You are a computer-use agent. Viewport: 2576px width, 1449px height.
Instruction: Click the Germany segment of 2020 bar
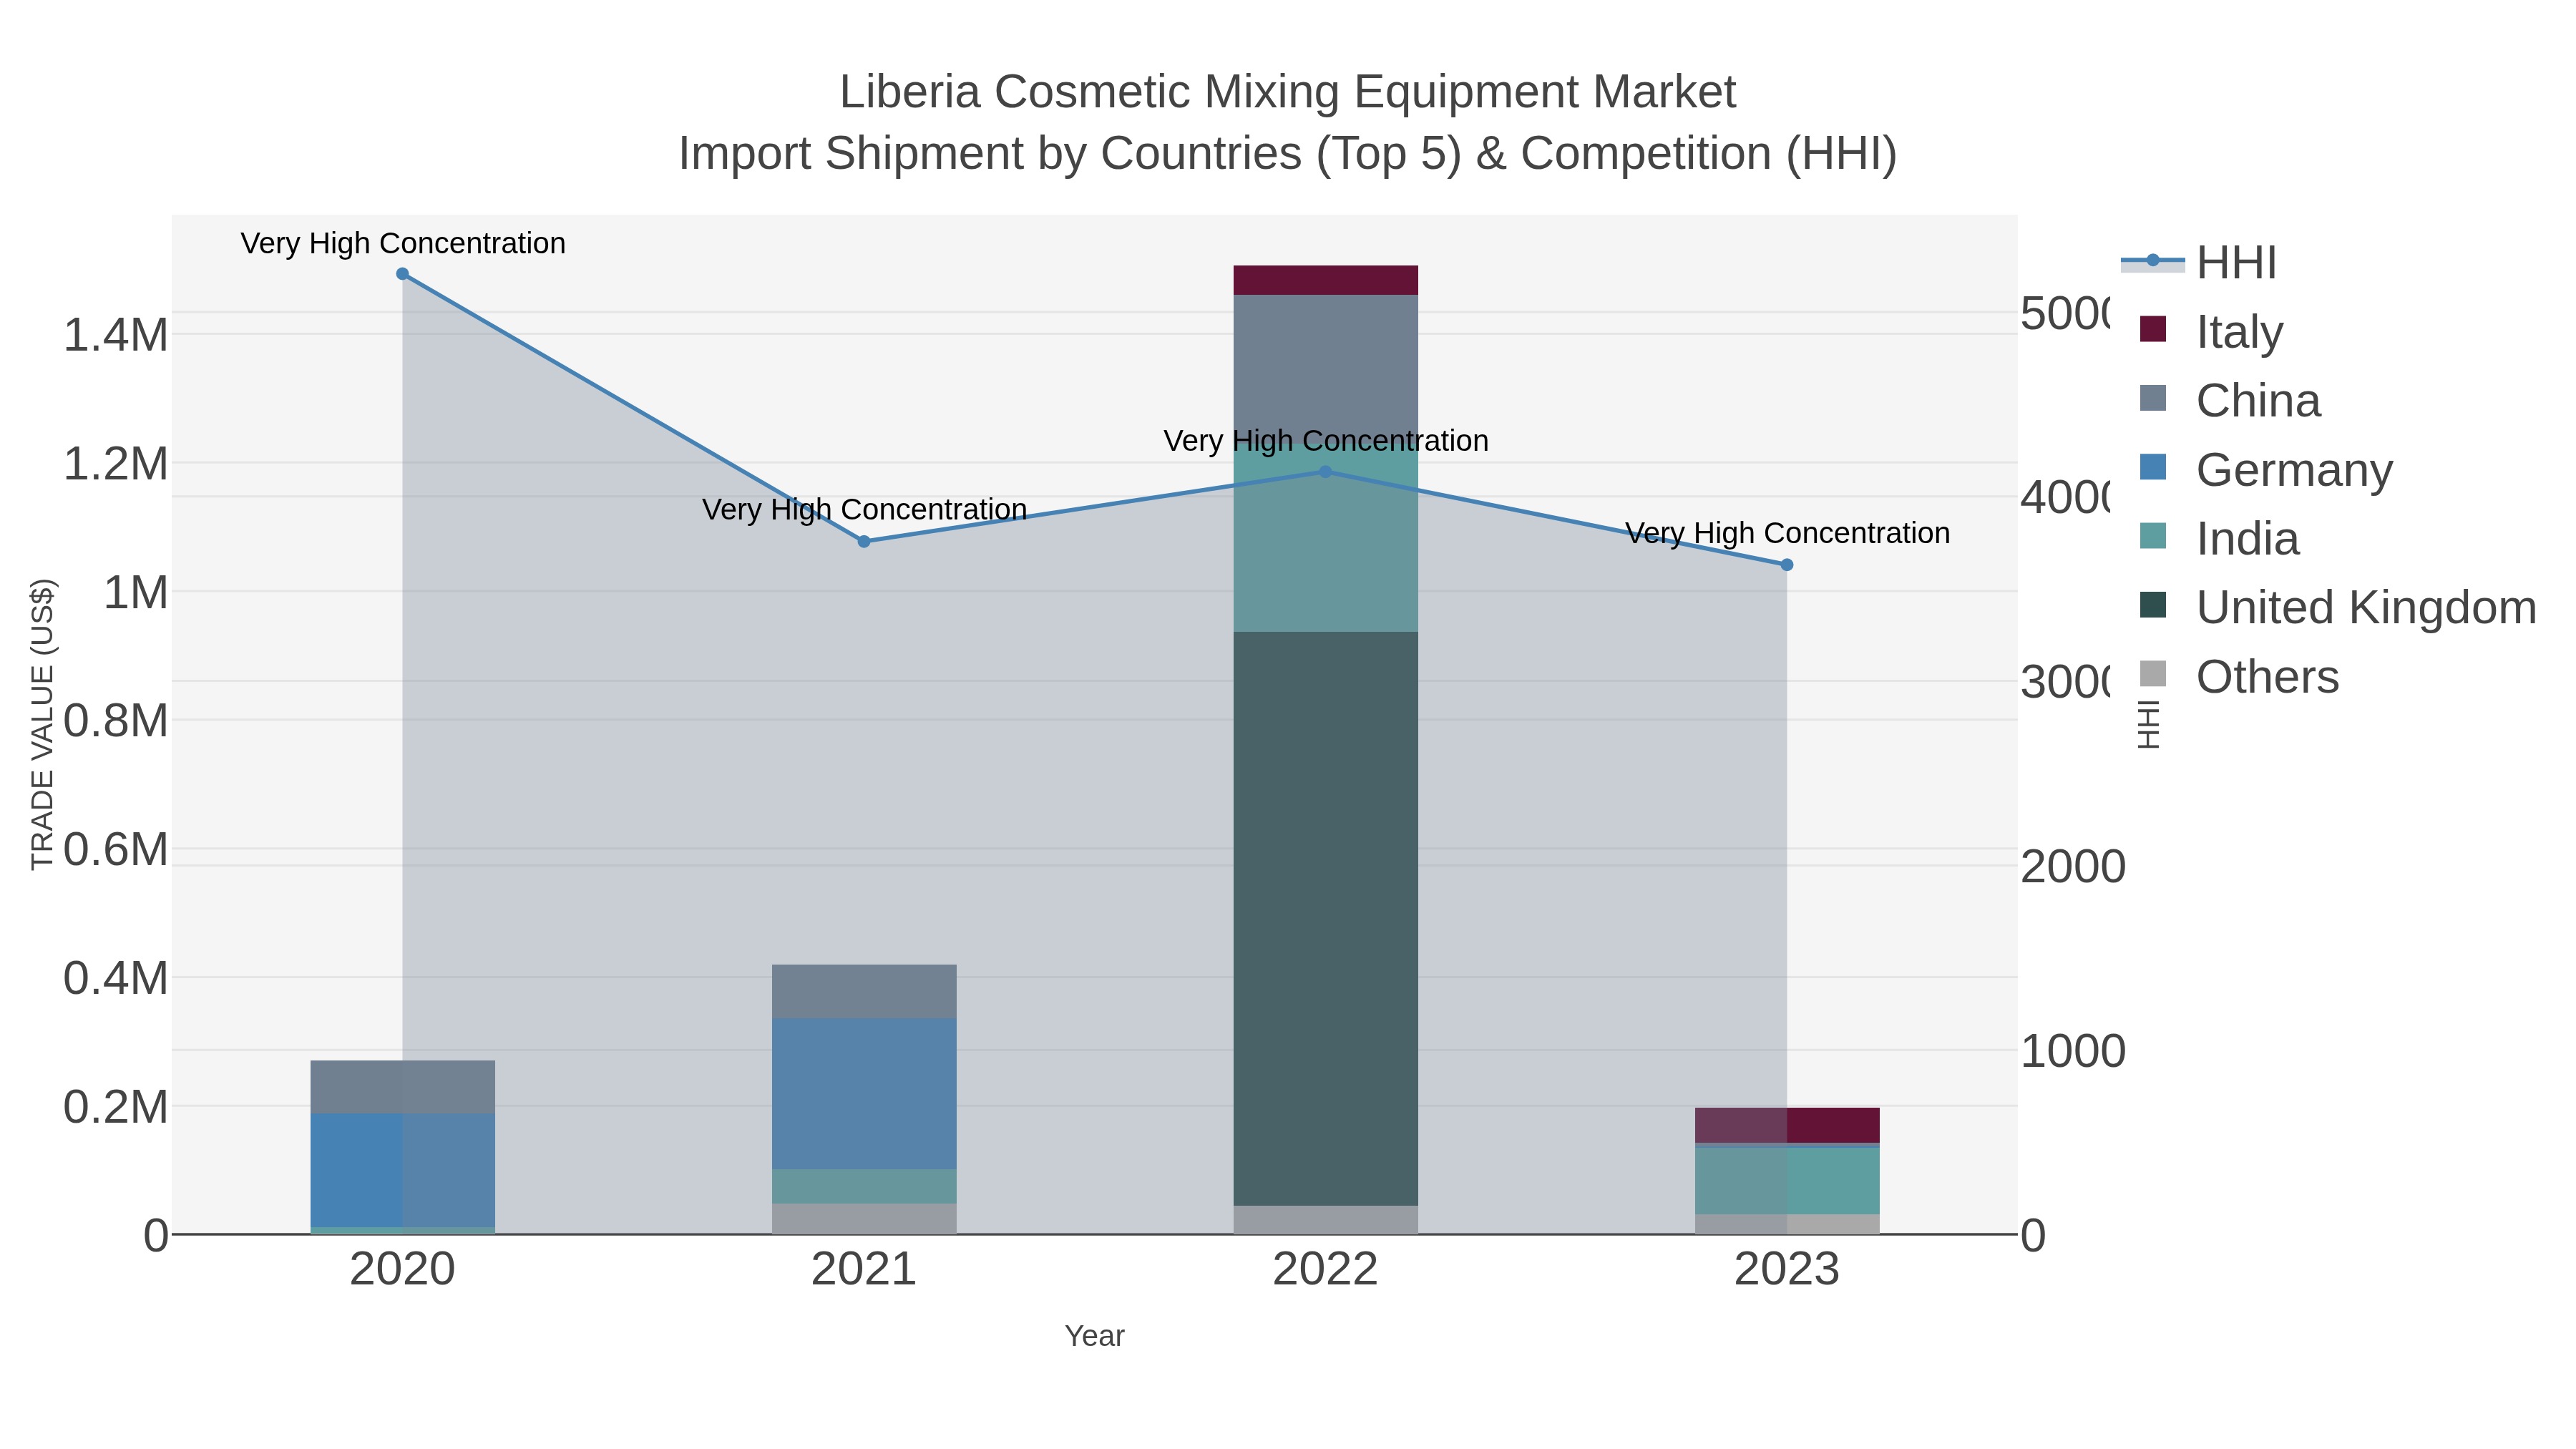click(402, 1170)
